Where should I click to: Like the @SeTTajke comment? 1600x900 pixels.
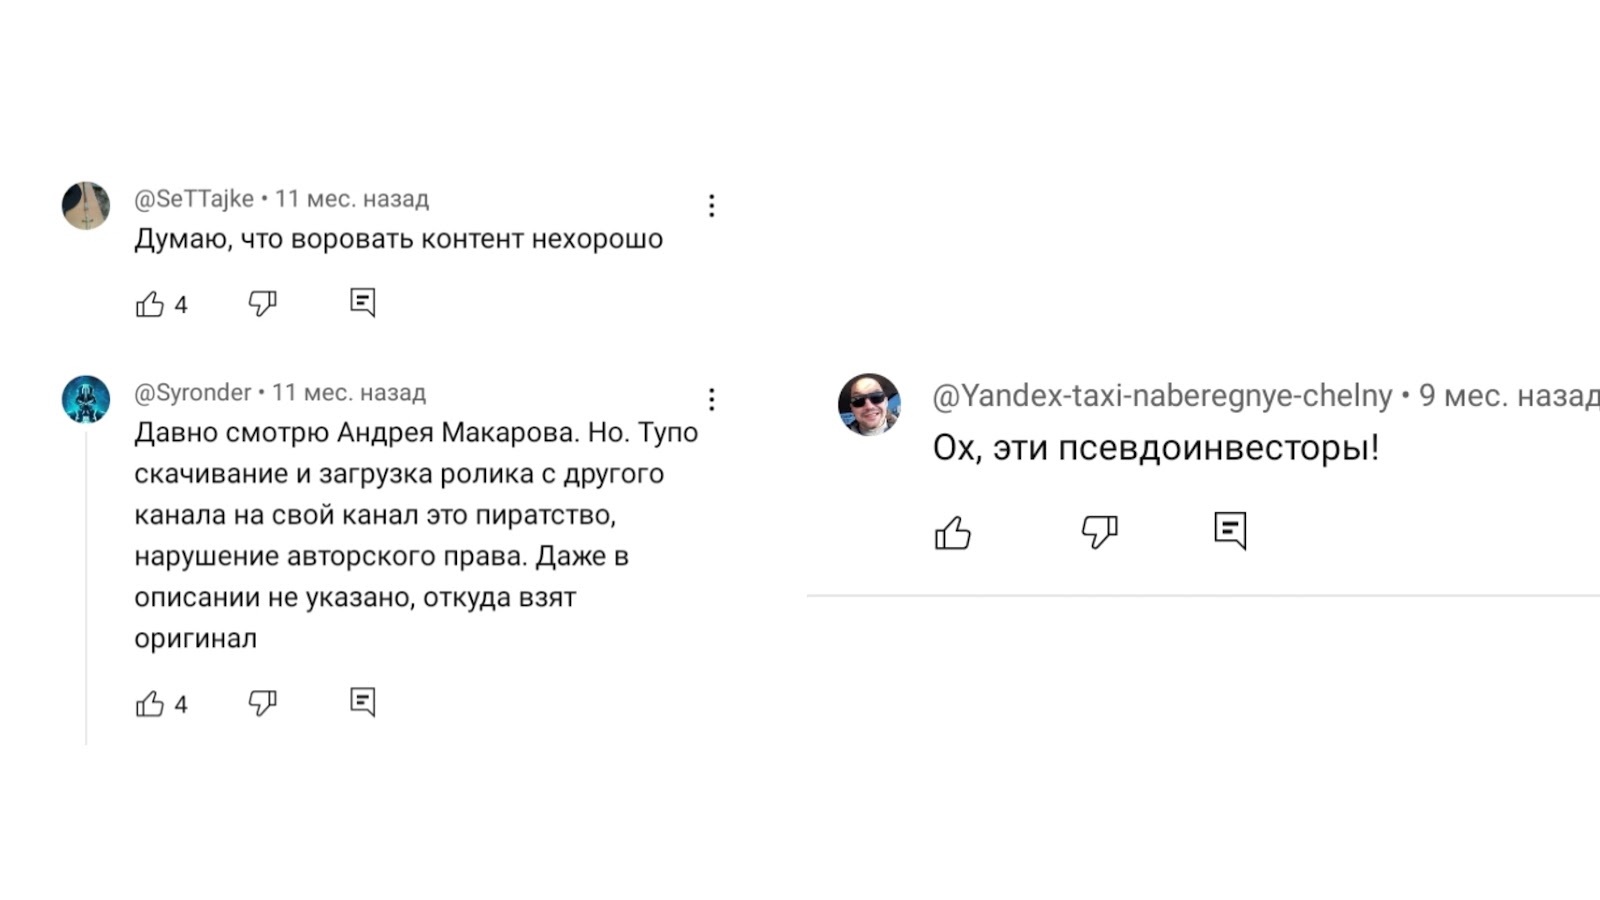[x=150, y=304]
